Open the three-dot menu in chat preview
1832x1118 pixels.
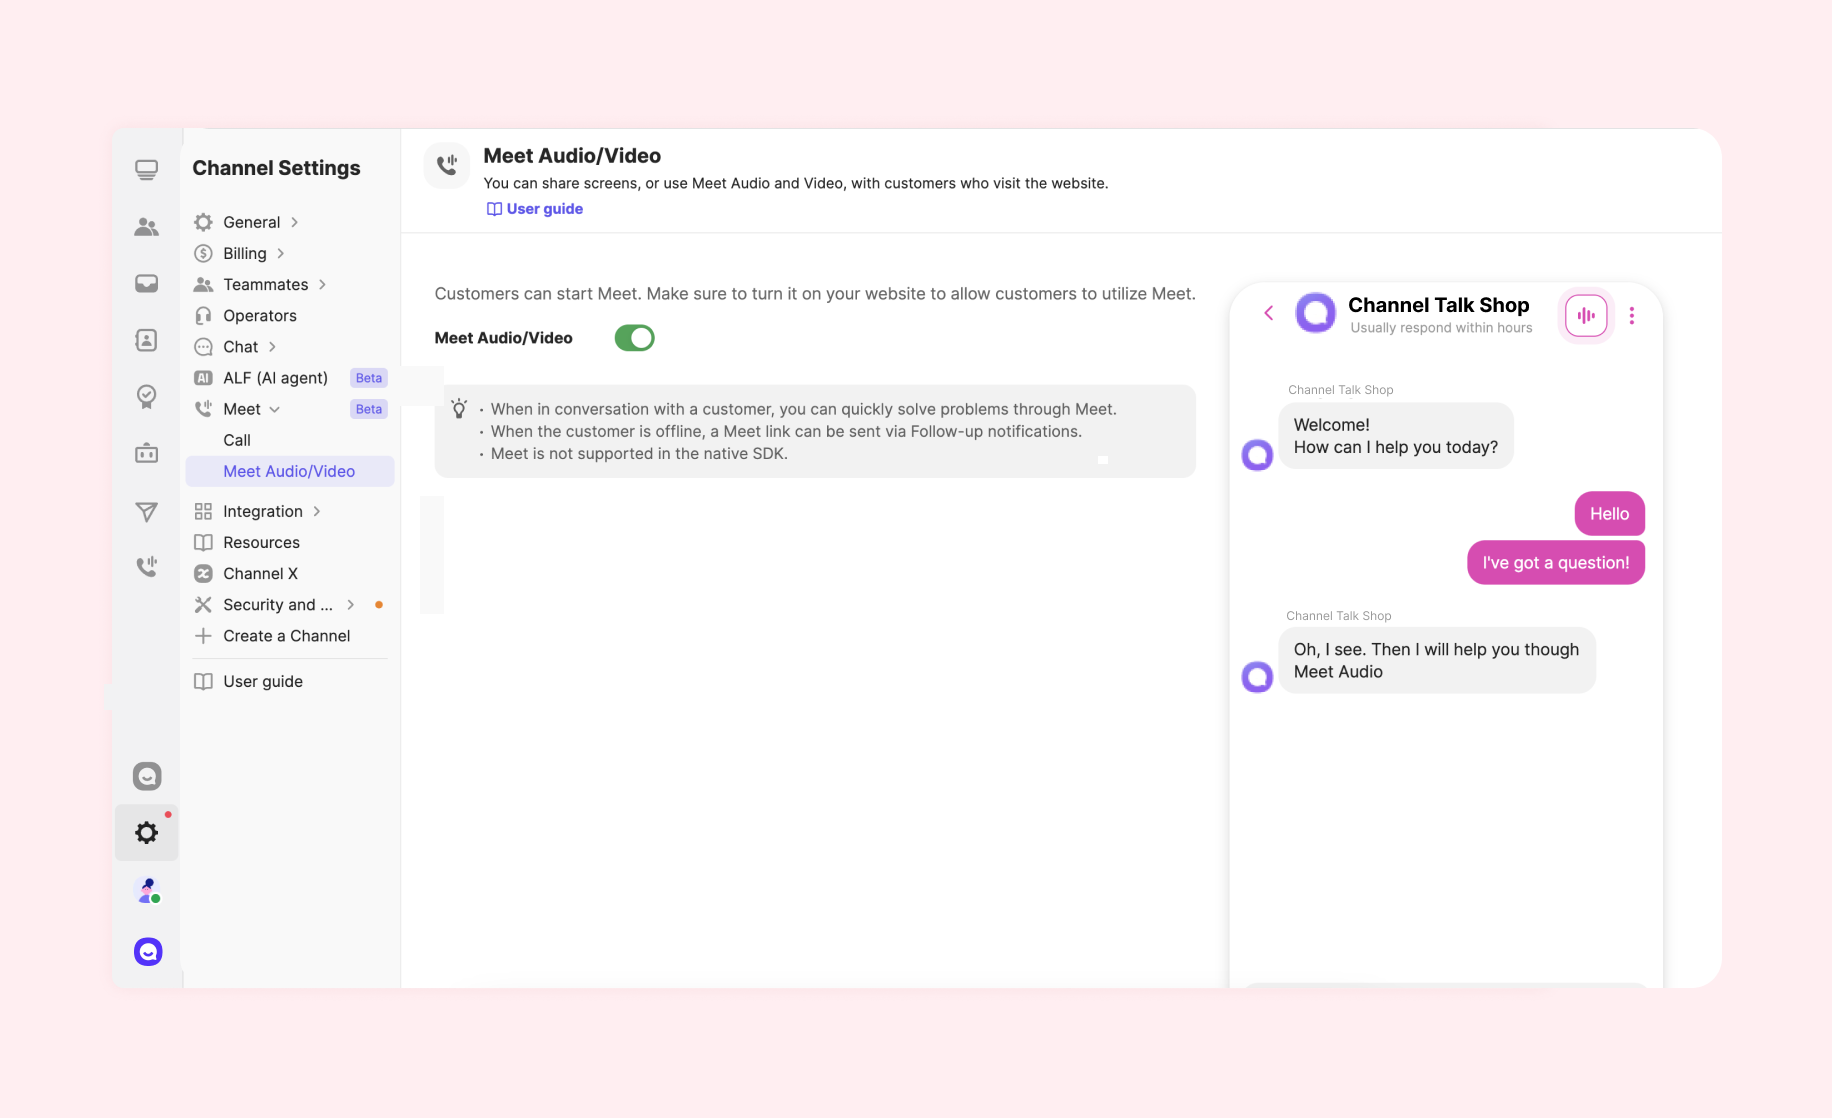point(1632,316)
